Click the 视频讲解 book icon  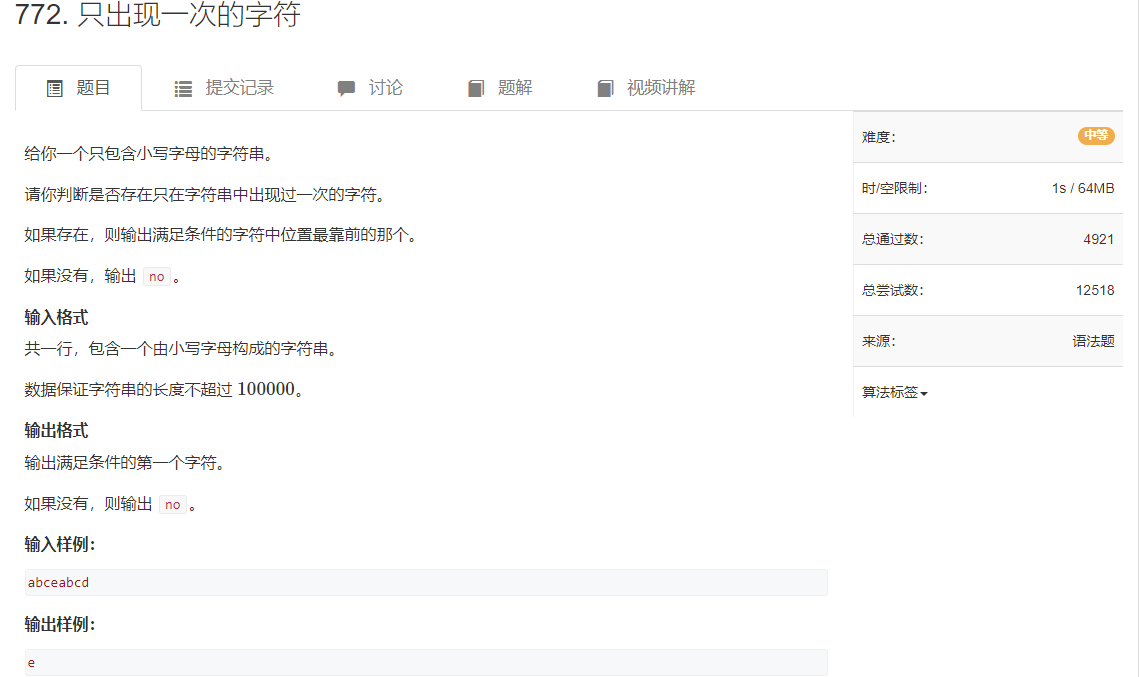coord(605,89)
